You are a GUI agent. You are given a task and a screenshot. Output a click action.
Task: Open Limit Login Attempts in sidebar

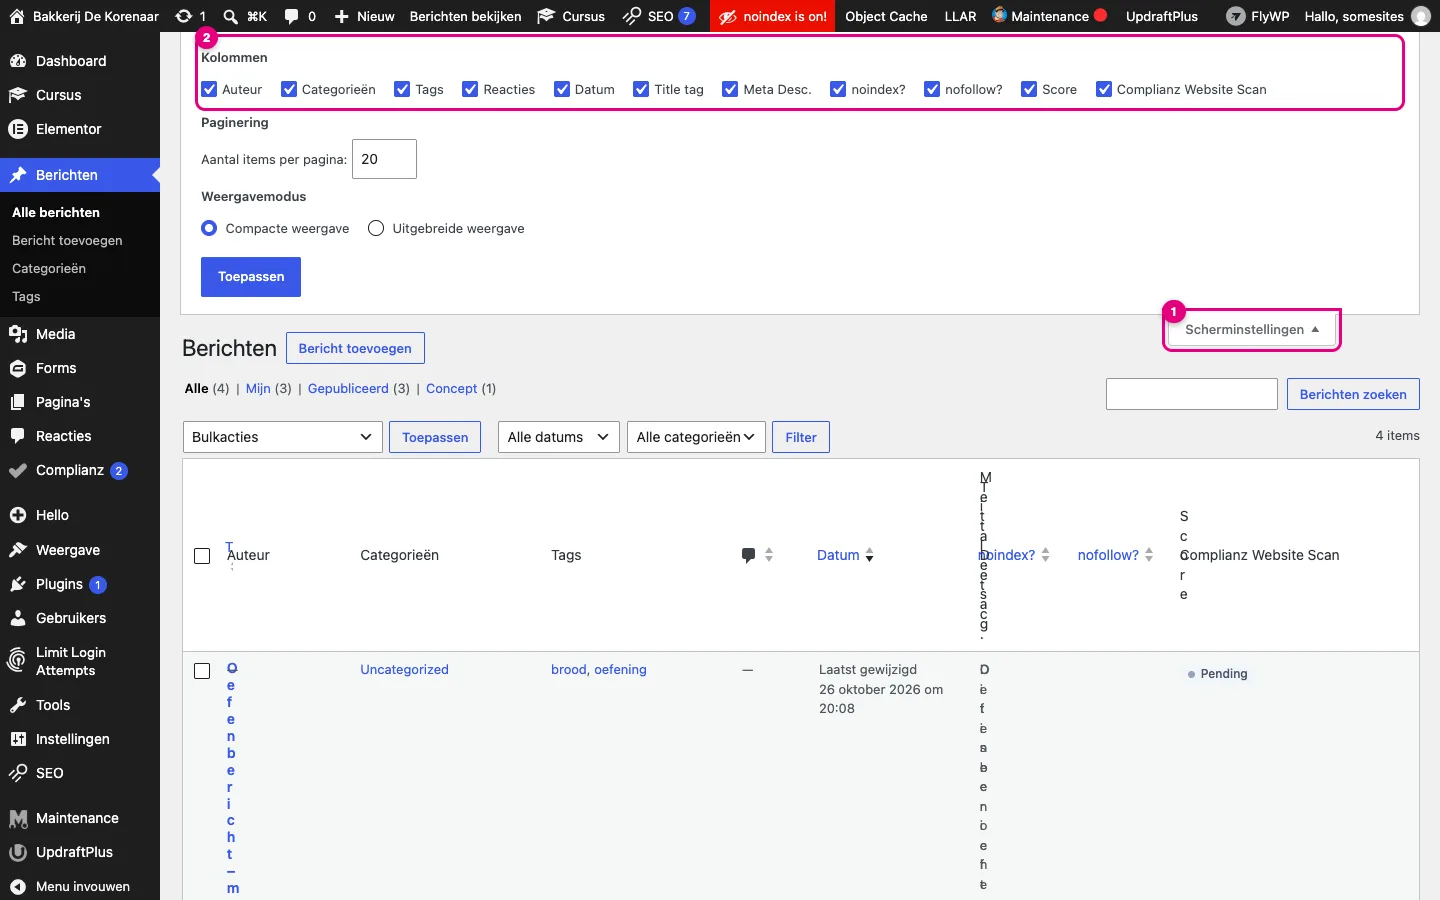coord(70,661)
